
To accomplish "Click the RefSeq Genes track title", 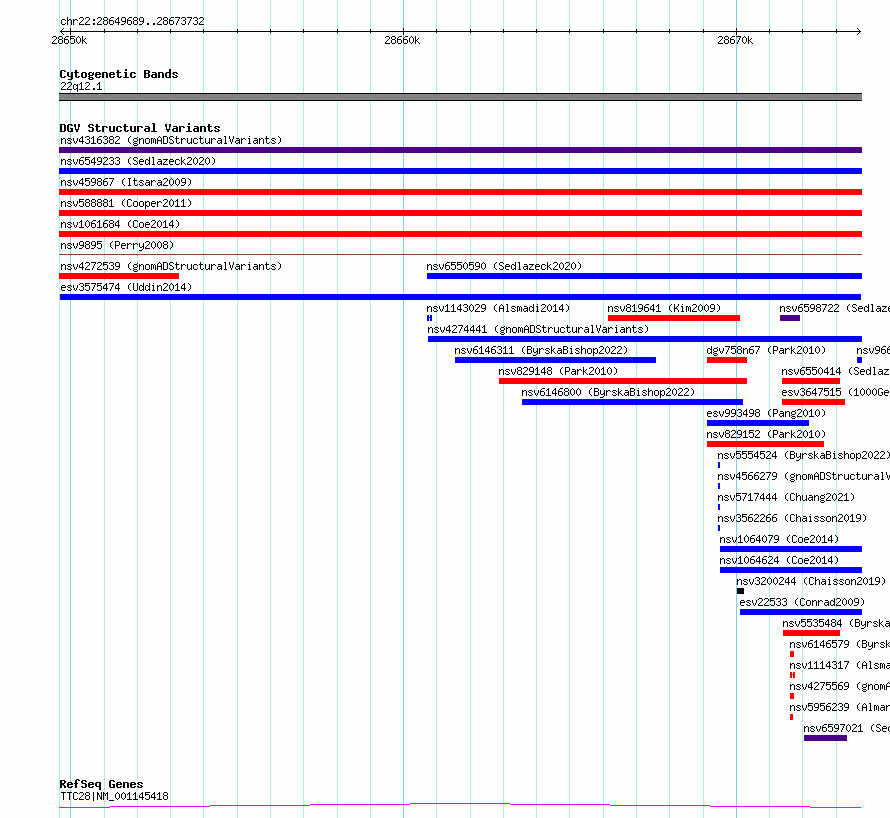I will [x=101, y=785].
